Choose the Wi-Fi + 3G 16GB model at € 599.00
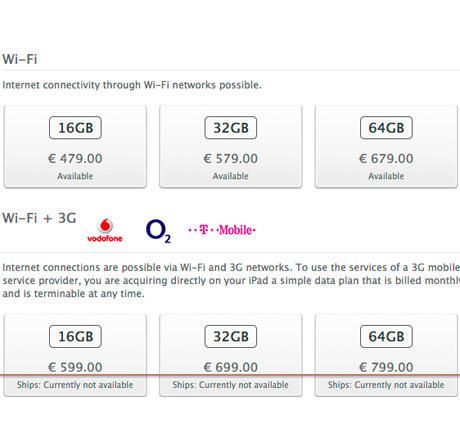Image resolution: width=460 pixels, height=447 pixels. (x=75, y=355)
